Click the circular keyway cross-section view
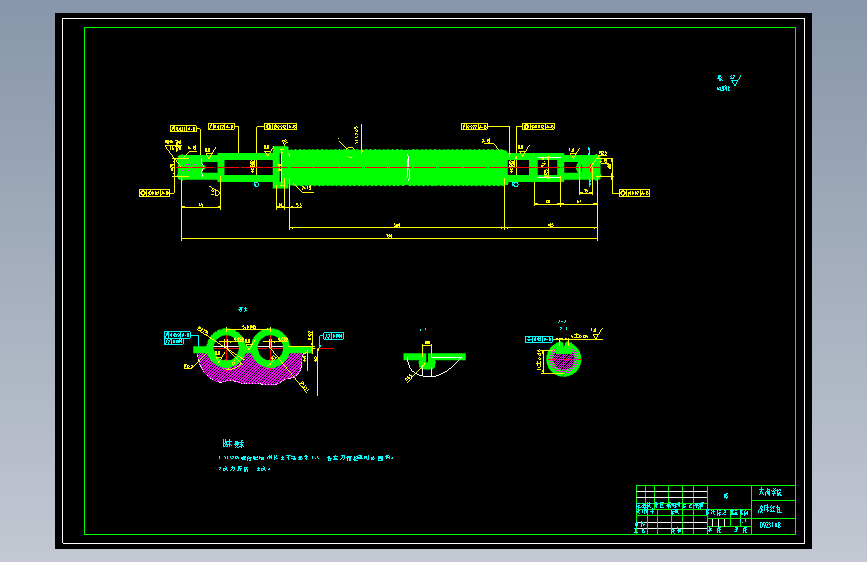867x562 pixels. [x=563, y=359]
